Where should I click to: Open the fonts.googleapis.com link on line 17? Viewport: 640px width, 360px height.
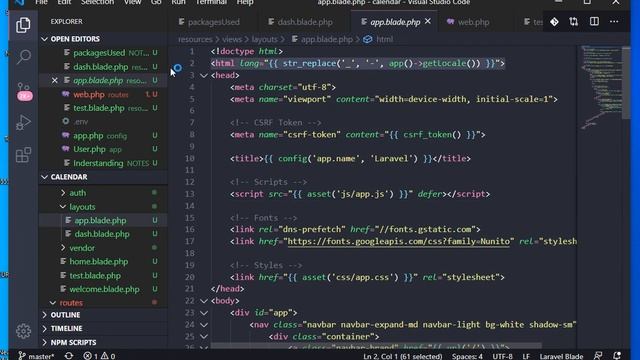[398, 241]
